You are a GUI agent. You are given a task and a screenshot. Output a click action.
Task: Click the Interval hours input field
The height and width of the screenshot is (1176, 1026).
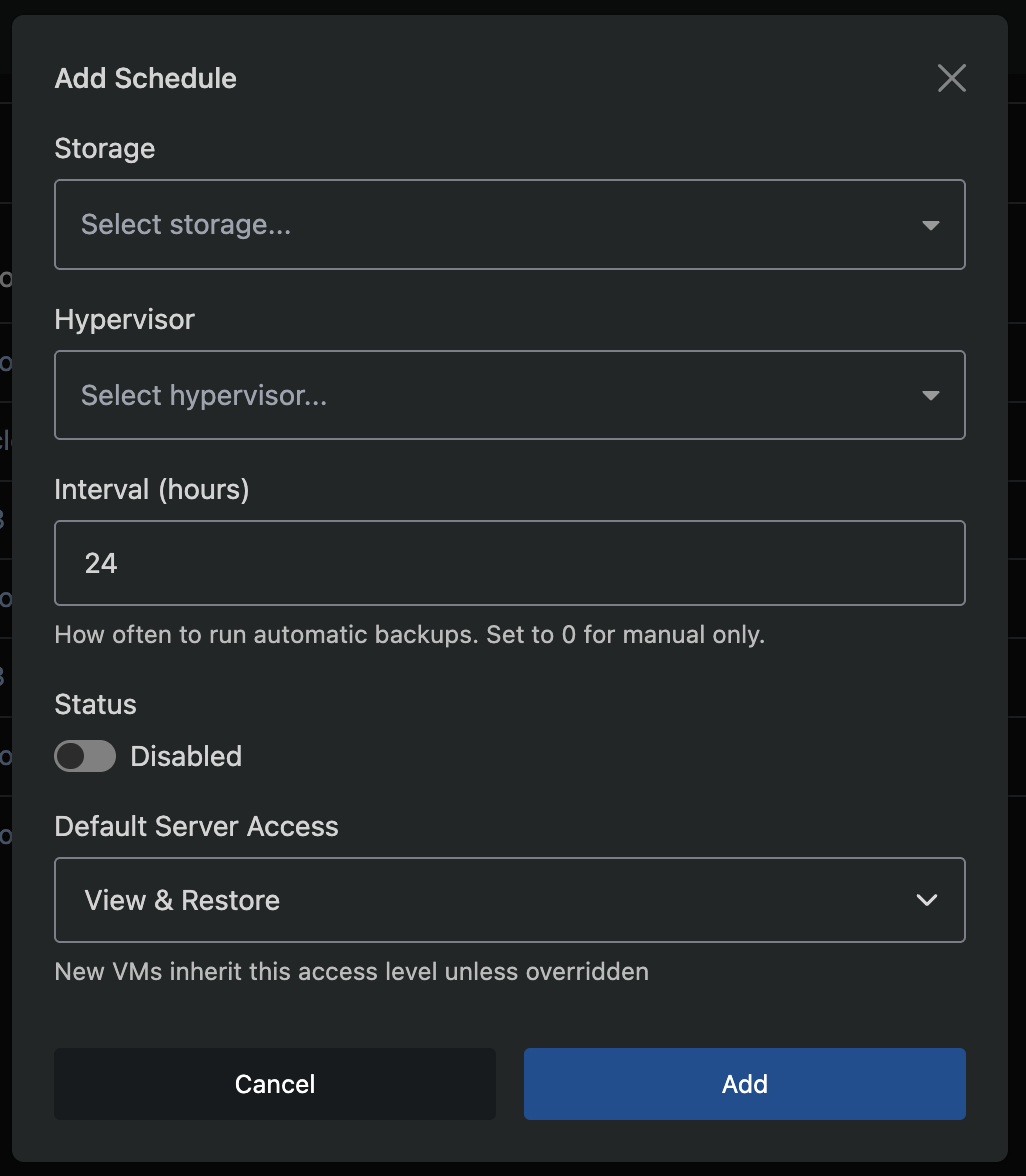pyautogui.click(x=510, y=563)
